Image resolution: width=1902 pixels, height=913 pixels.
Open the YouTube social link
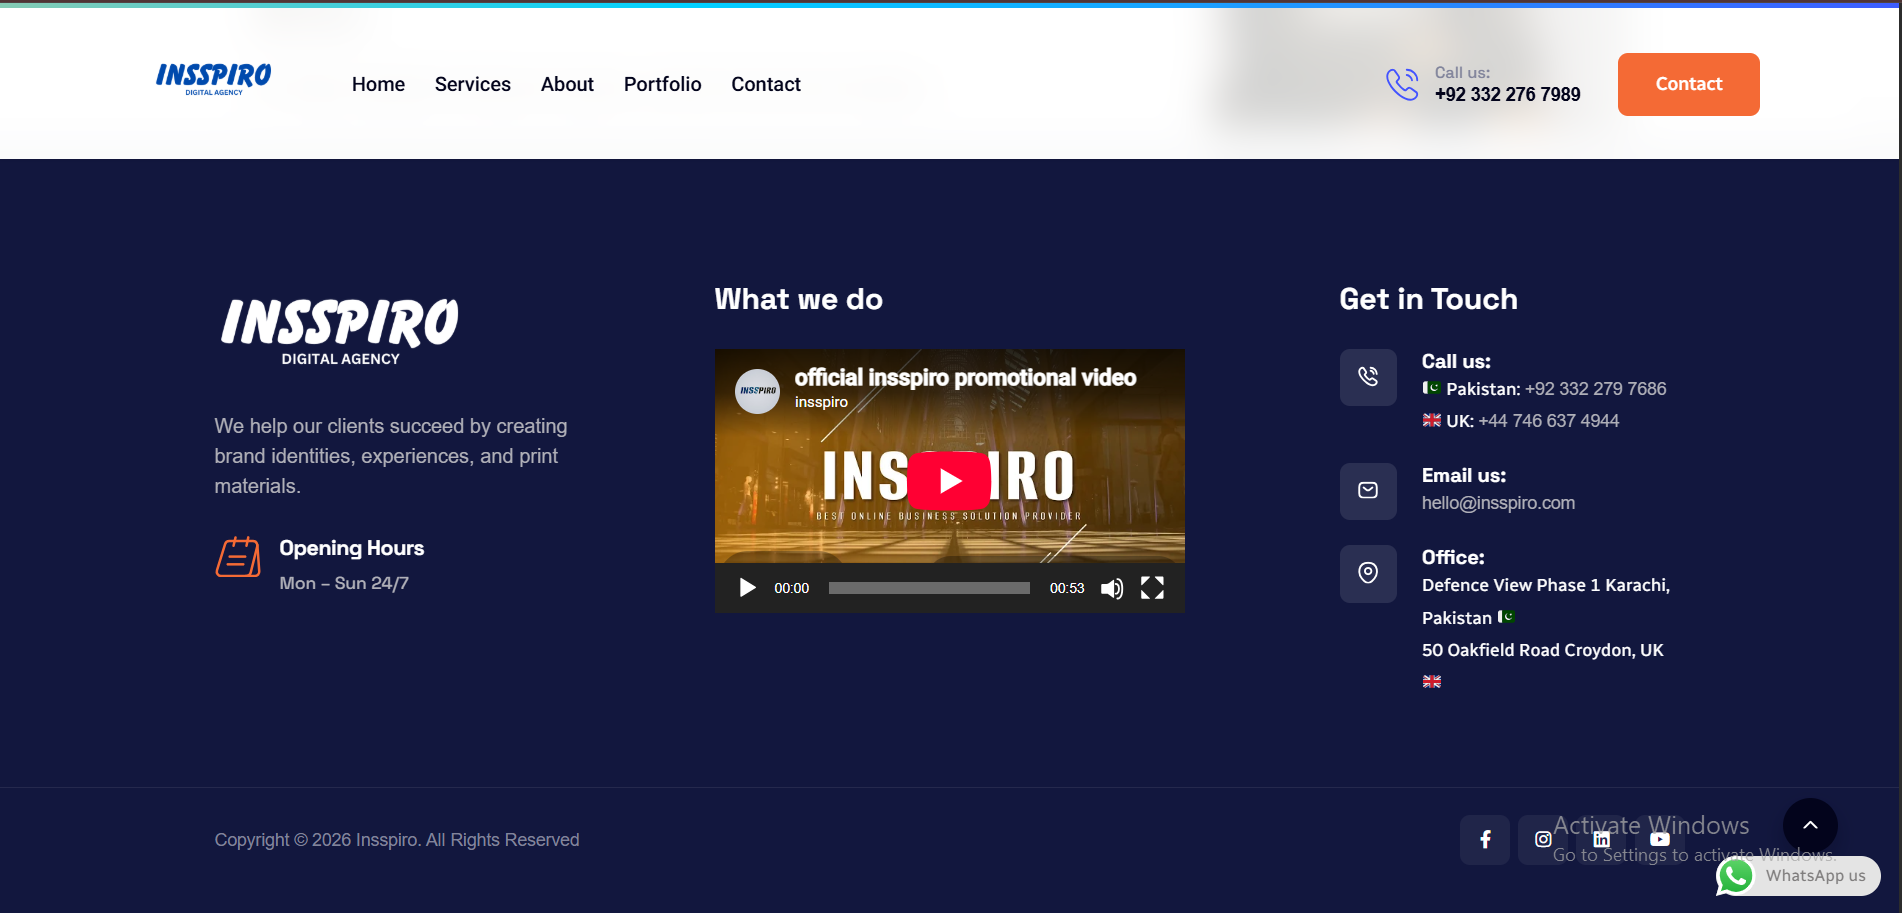click(1660, 840)
